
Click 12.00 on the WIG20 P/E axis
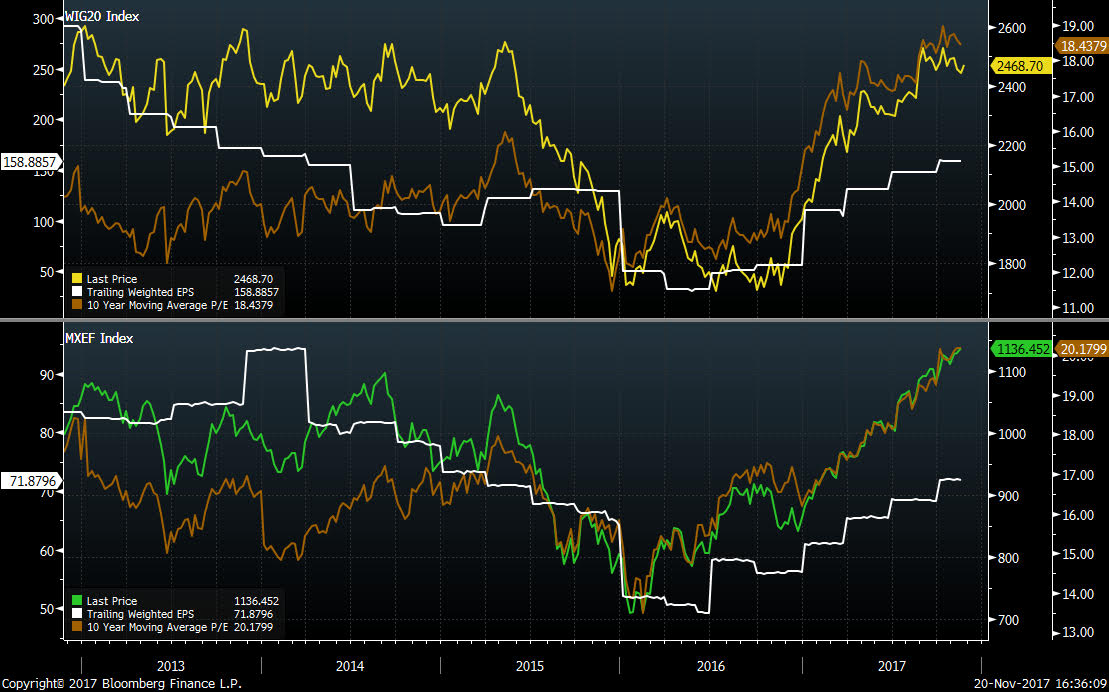point(1078,273)
